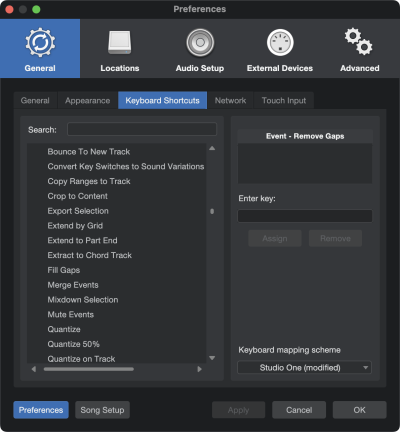Expand the Keyboard mapping scheme dropdown
This screenshot has width=400, height=432.
(304, 368)
